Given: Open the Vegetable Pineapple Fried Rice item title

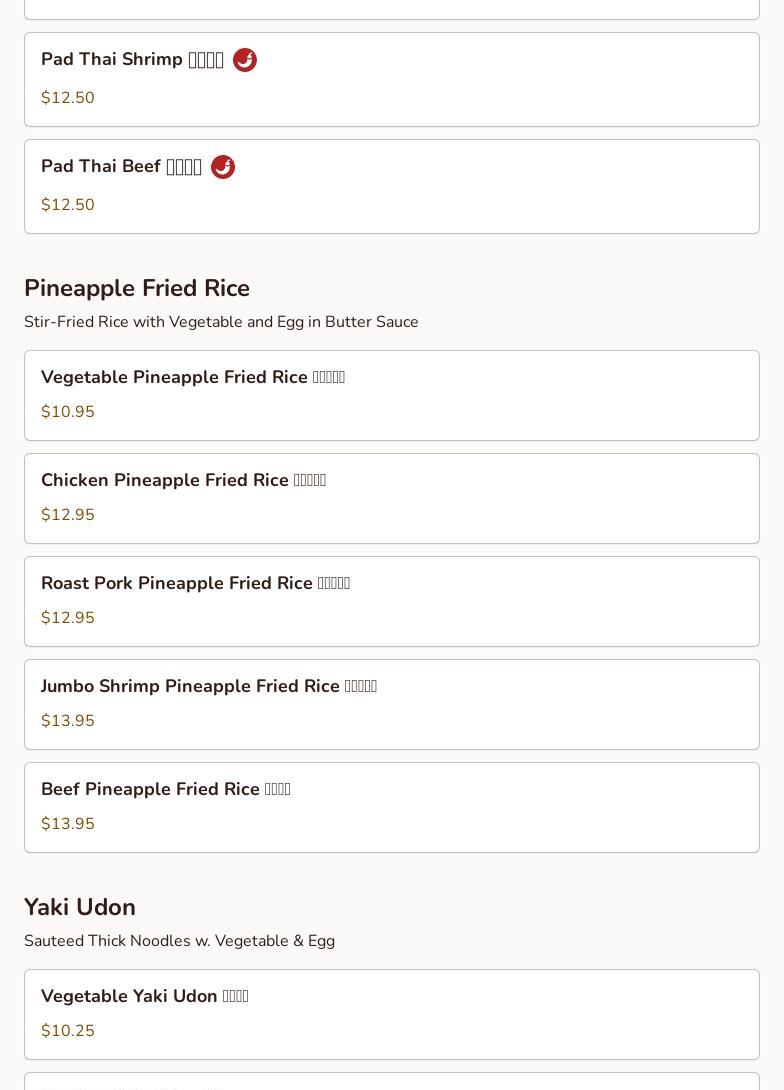Looking at the screenshot, I should [x=193, y=377].
